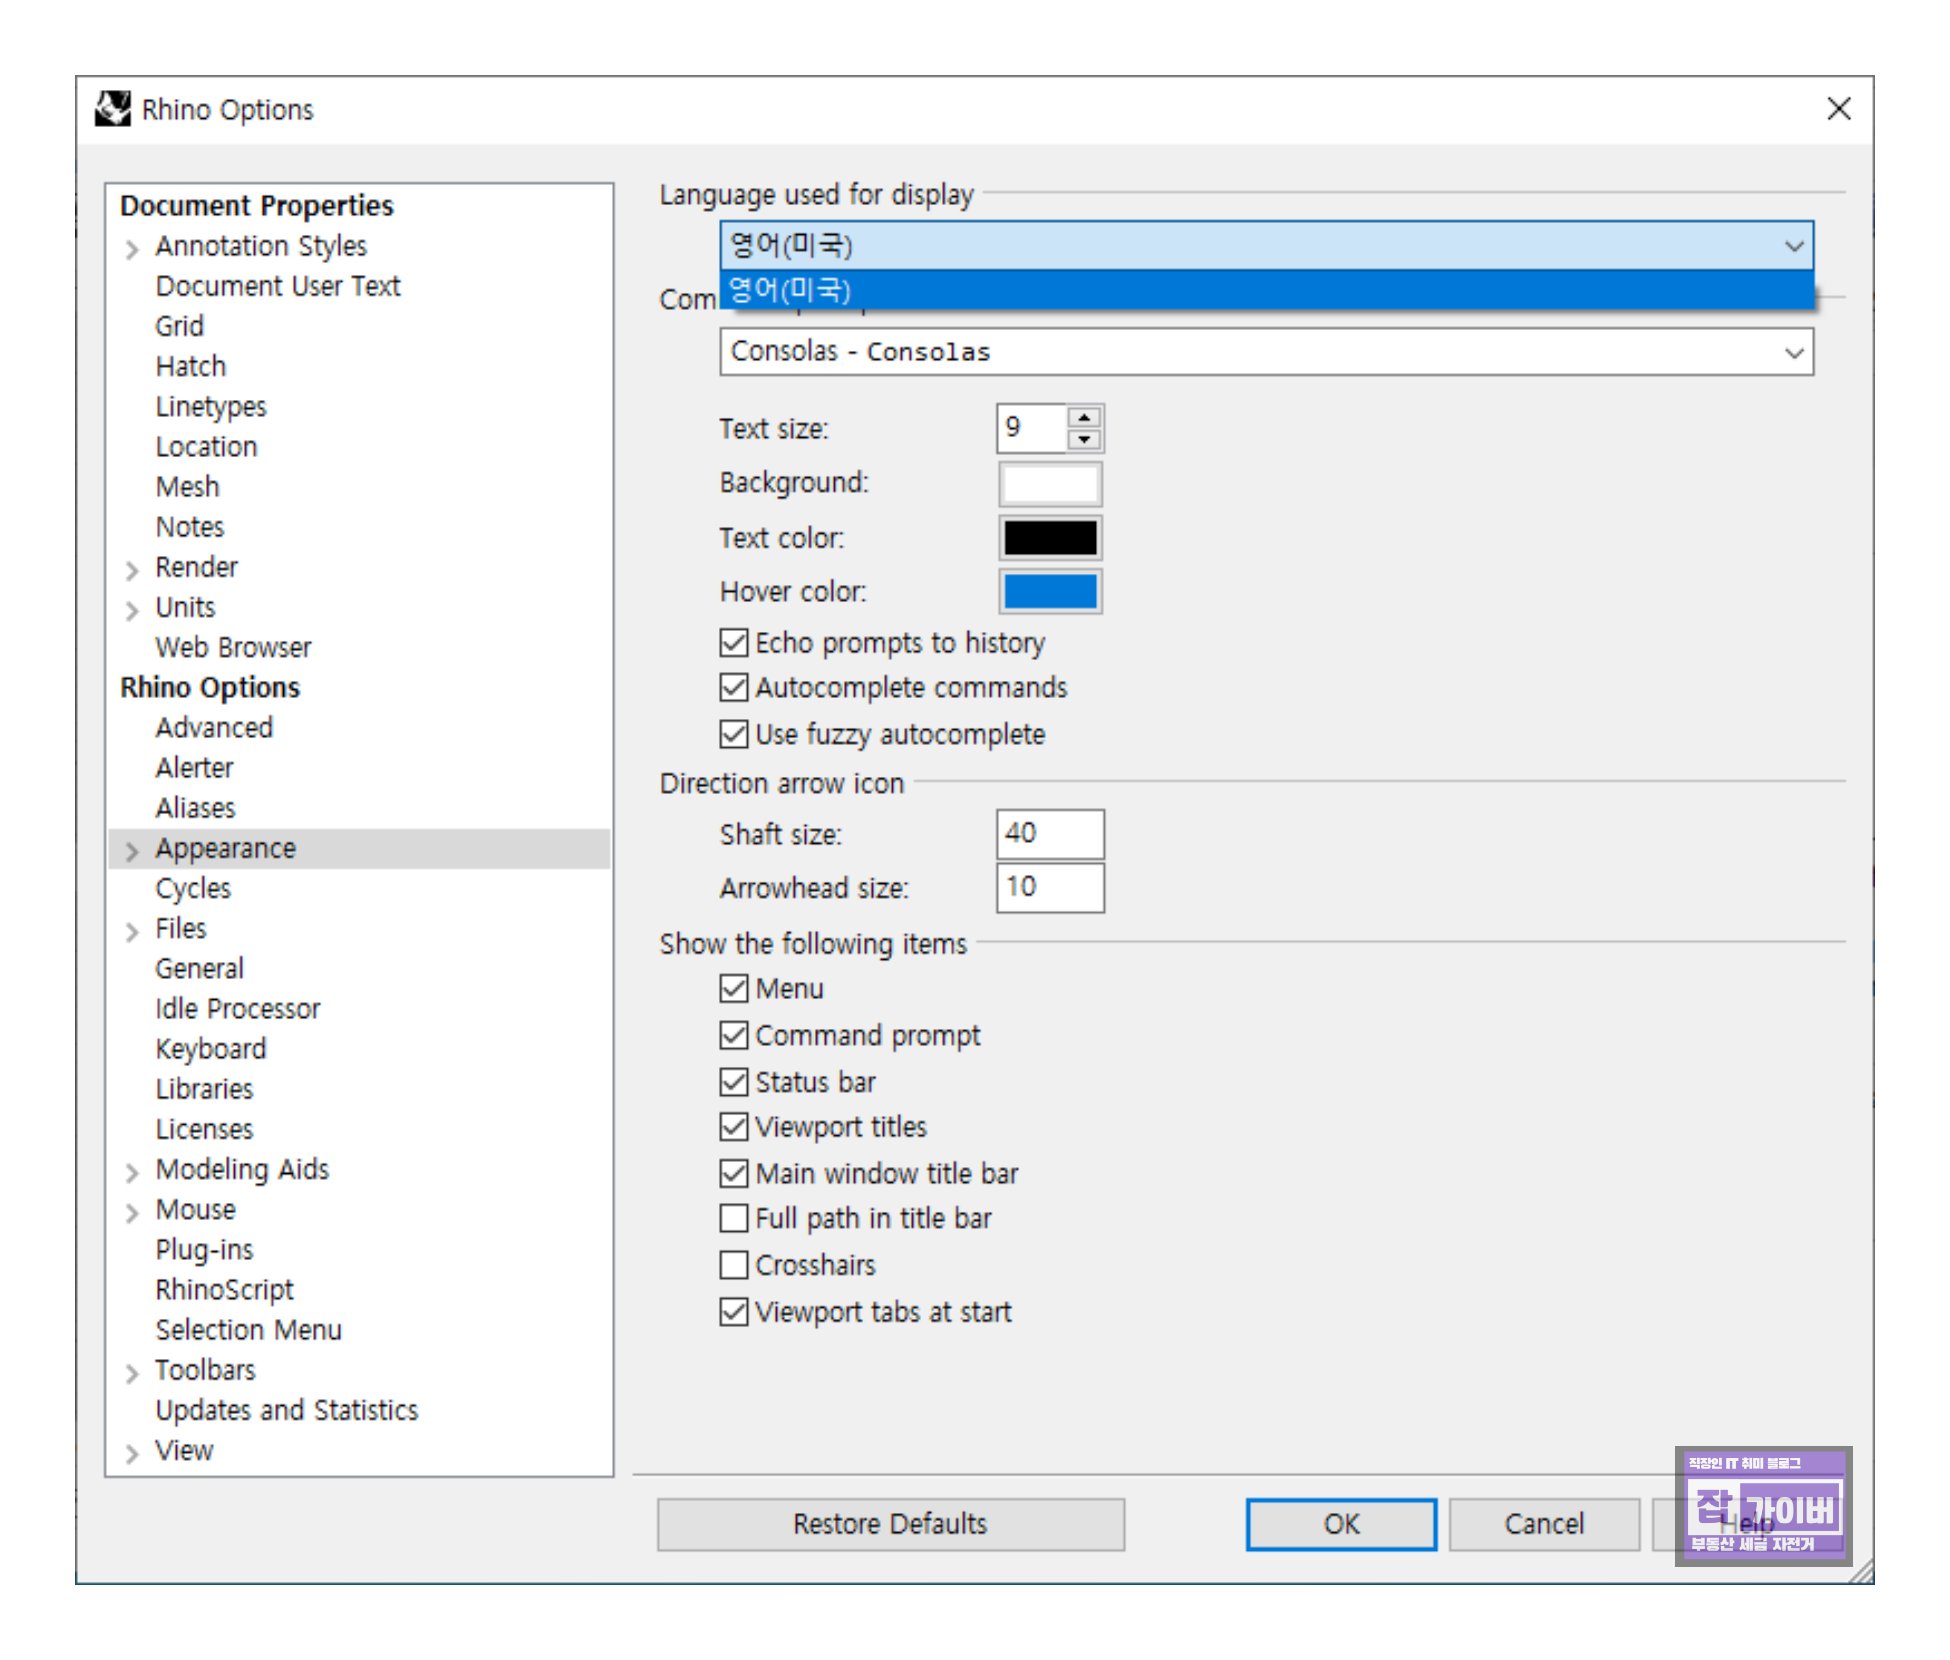Increase text size with up spinner arrow

click(x=1084, y=417)
